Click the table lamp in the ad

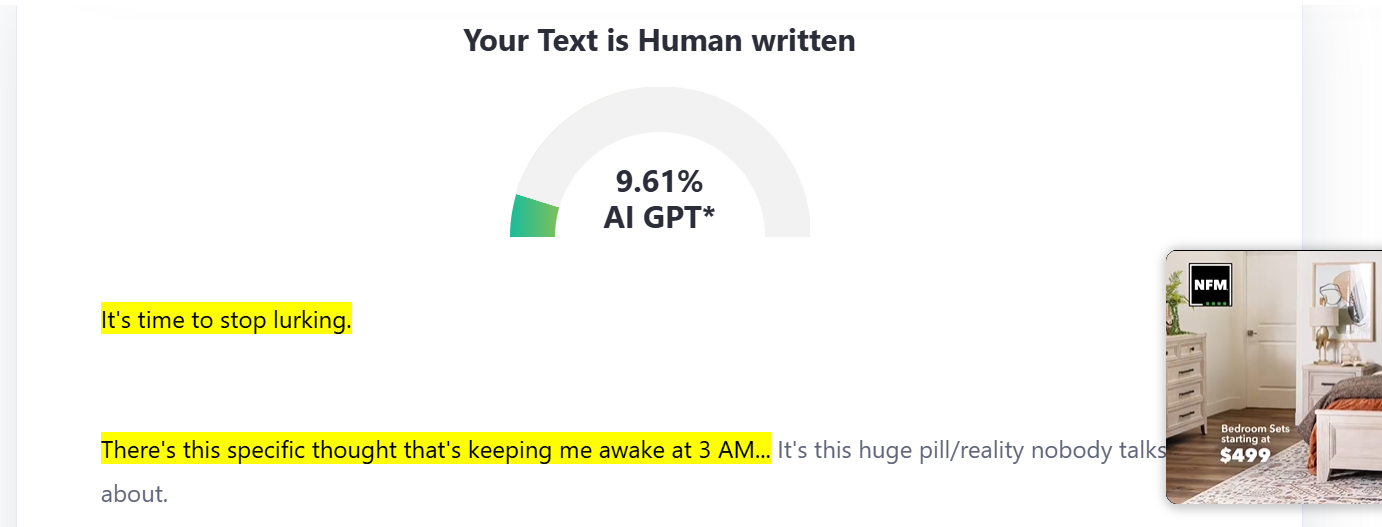1325,330
